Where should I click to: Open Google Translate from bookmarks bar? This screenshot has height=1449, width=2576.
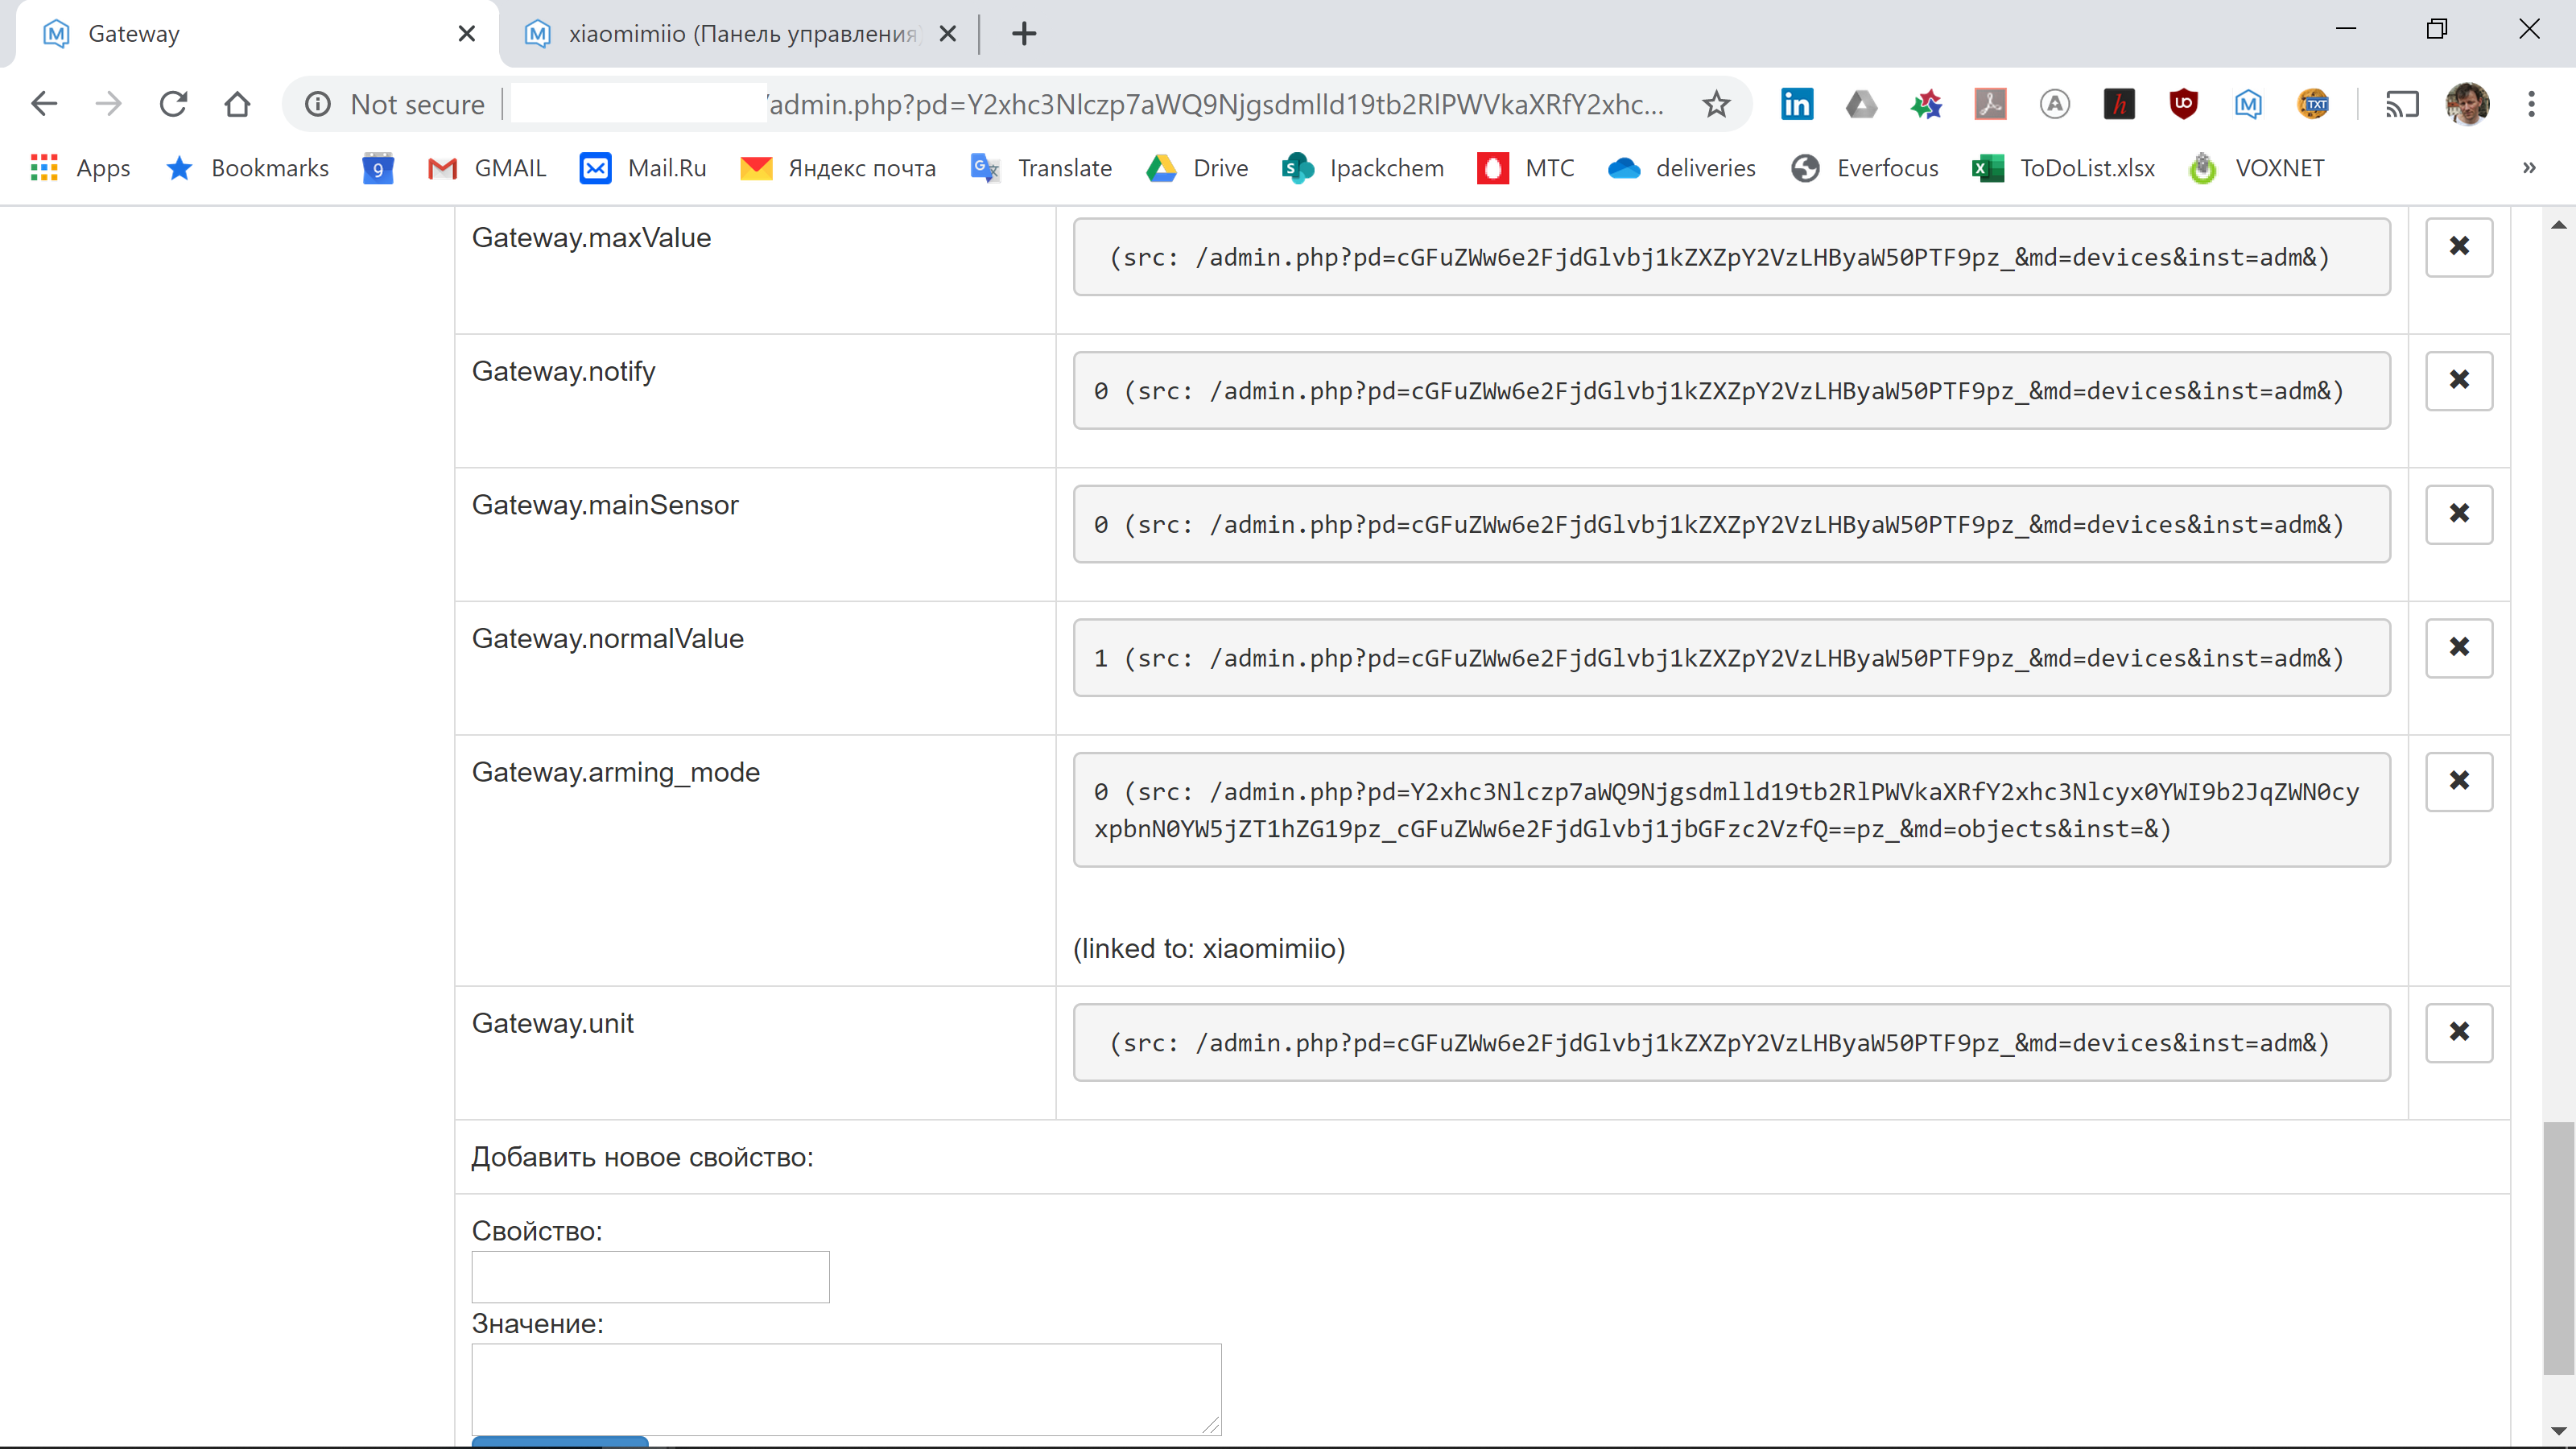click(1041, 167)
